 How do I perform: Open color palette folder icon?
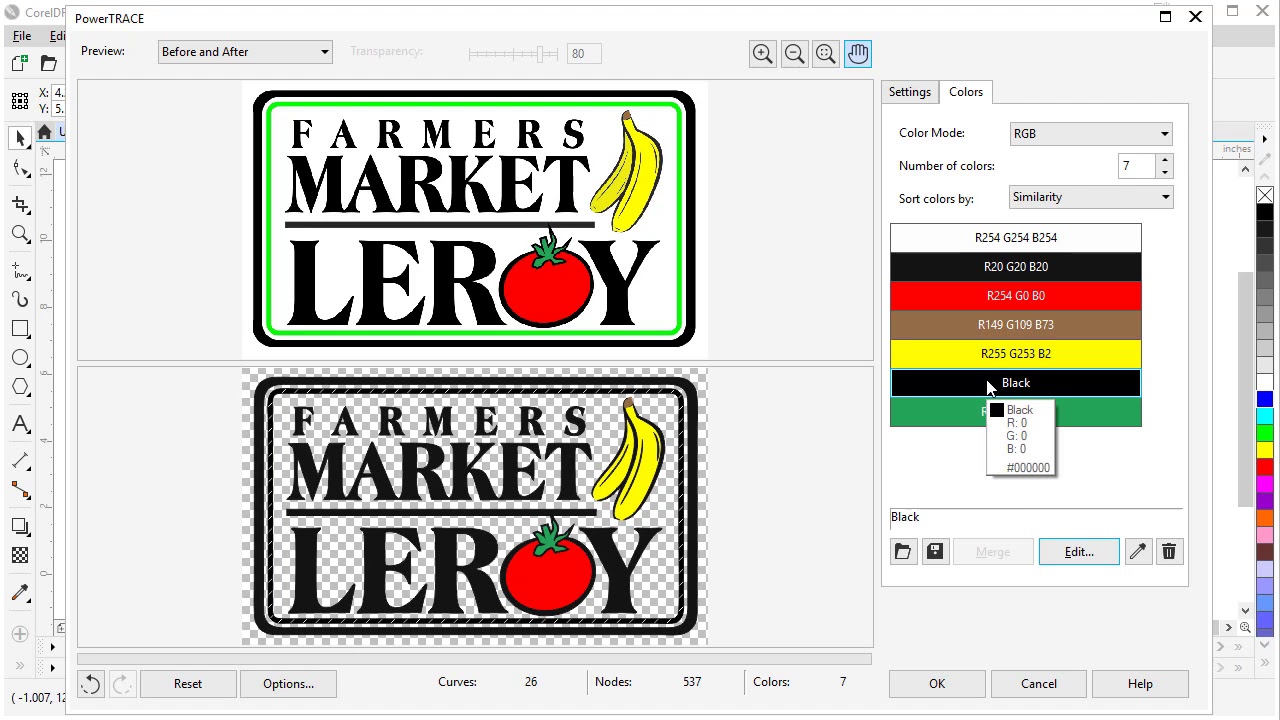[x=903, y=552]
